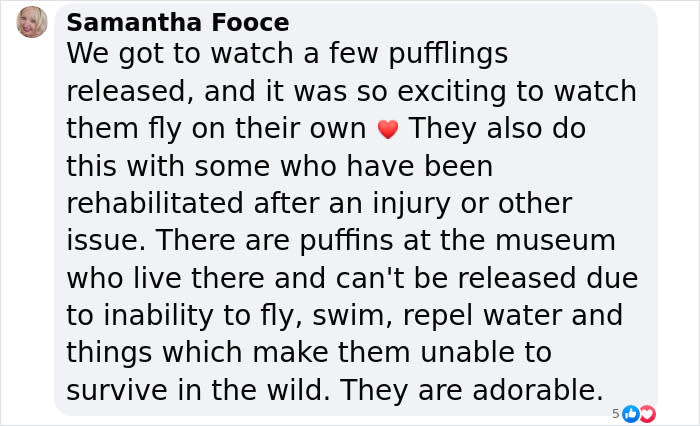This screenshot has height=426, width=700.
Task: Click the word "injury" in the comment
Action: [x=411, y=205]
